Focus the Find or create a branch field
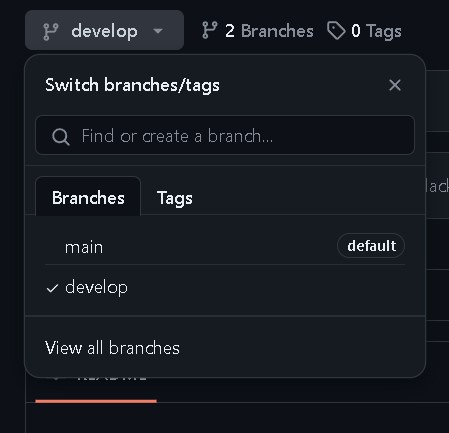 225,135
